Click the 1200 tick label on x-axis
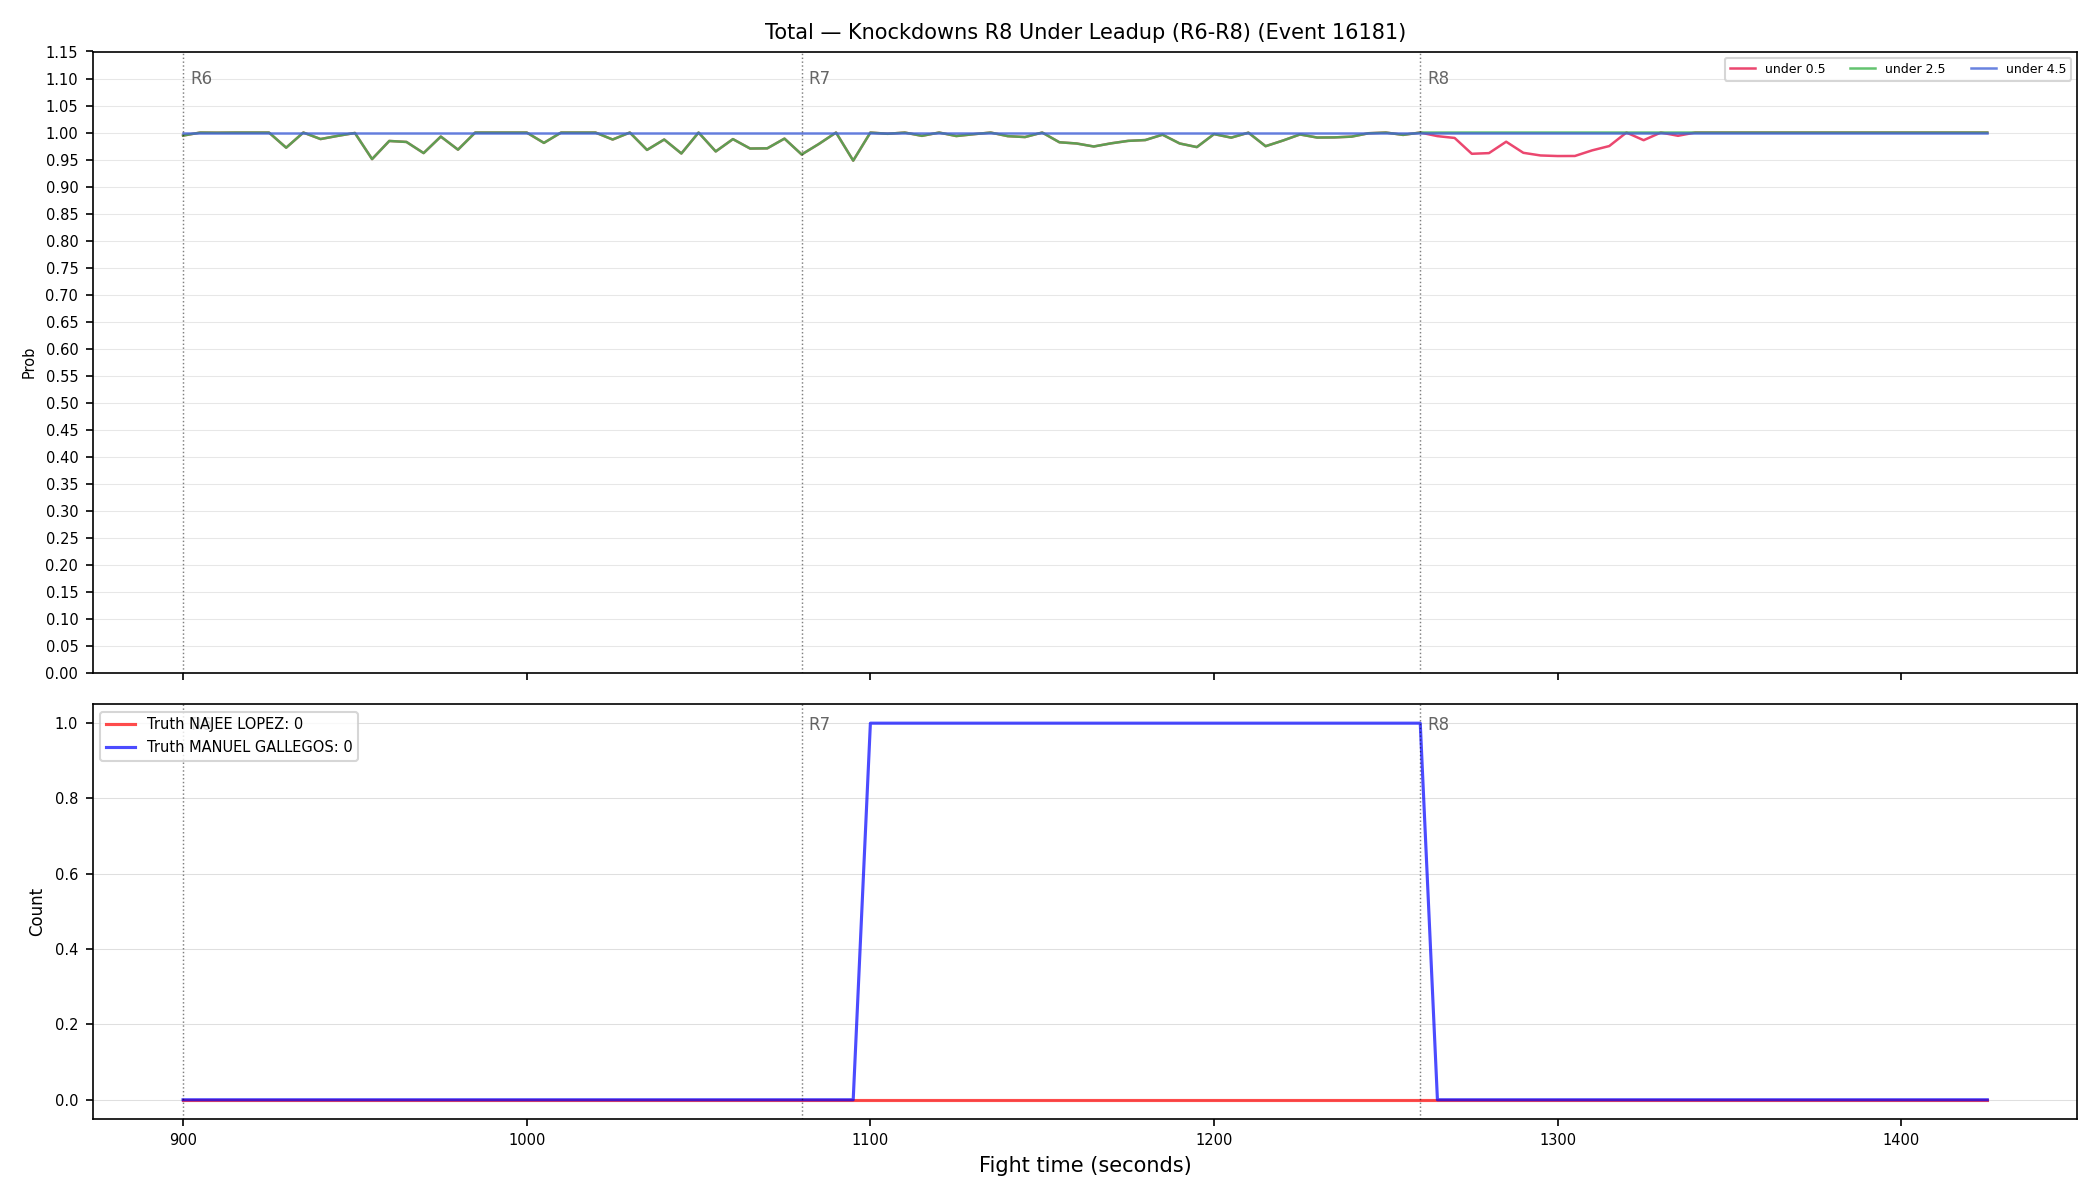The height and width of the screenshot is (1200, 2100). coord(1214,1139)
